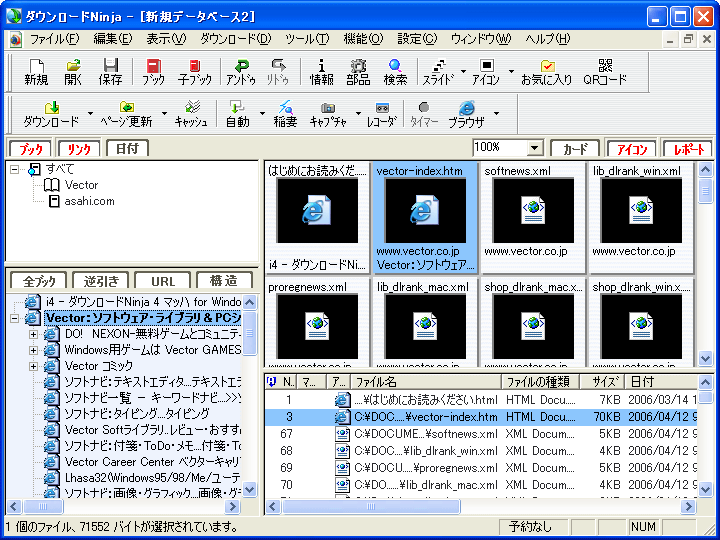
Task: Click the 検索 (Search) magnifier icon
Action: [395, 72]
